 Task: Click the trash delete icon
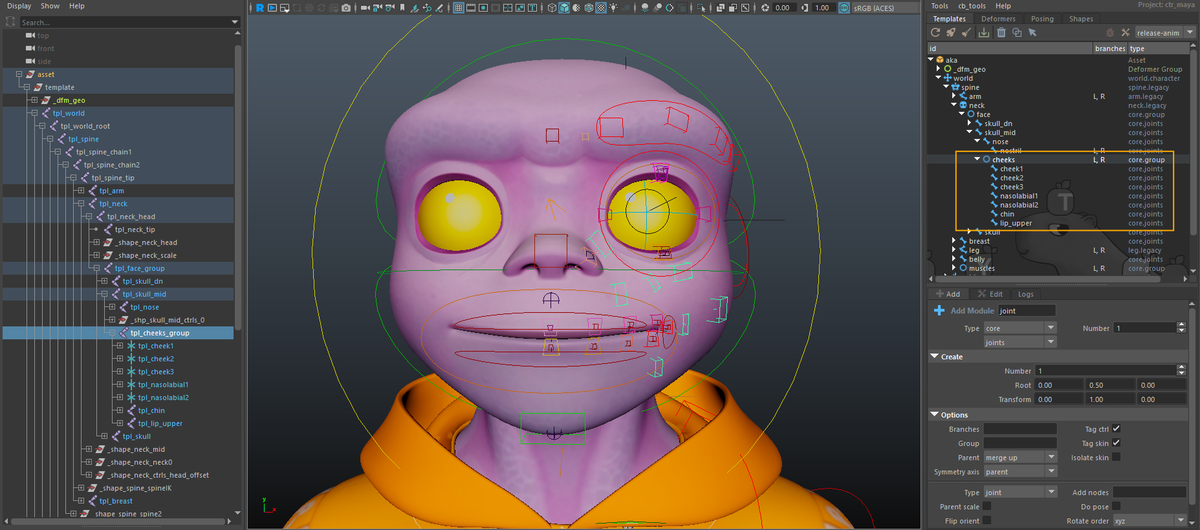pyautogui.click(x=1001, y=32)
